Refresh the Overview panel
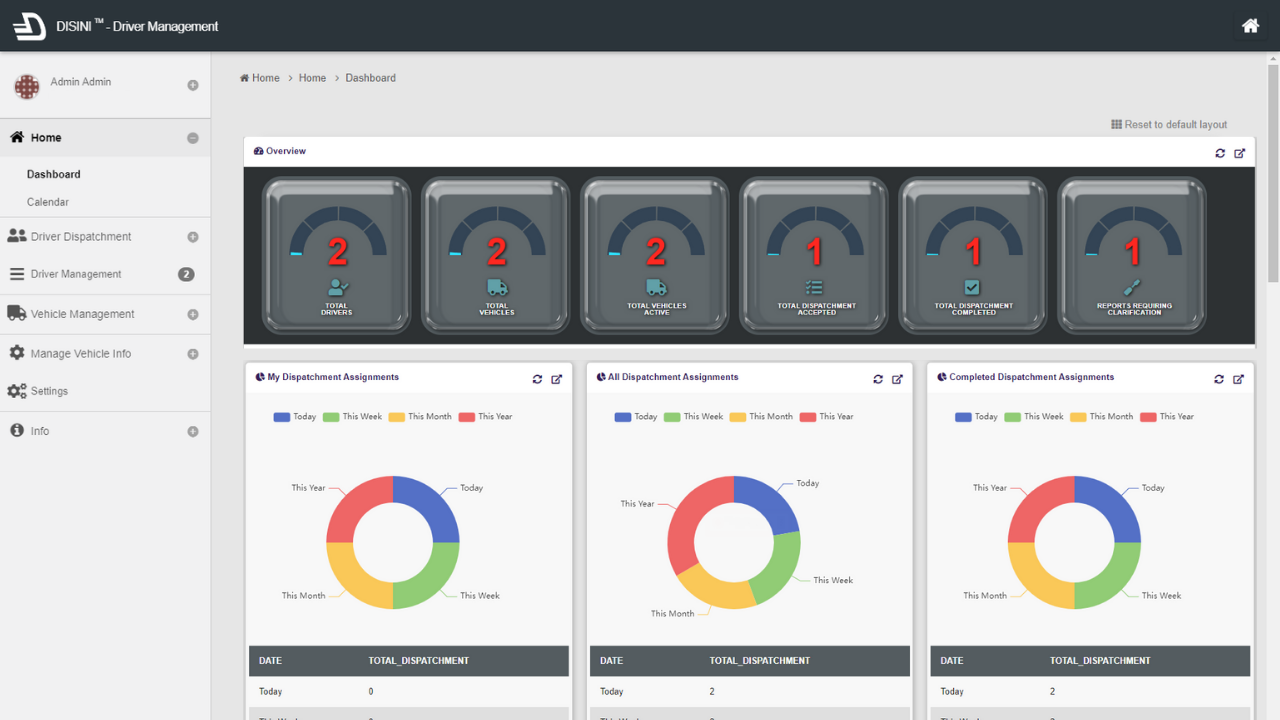Screen dimensions: 1280x720 1220,153
